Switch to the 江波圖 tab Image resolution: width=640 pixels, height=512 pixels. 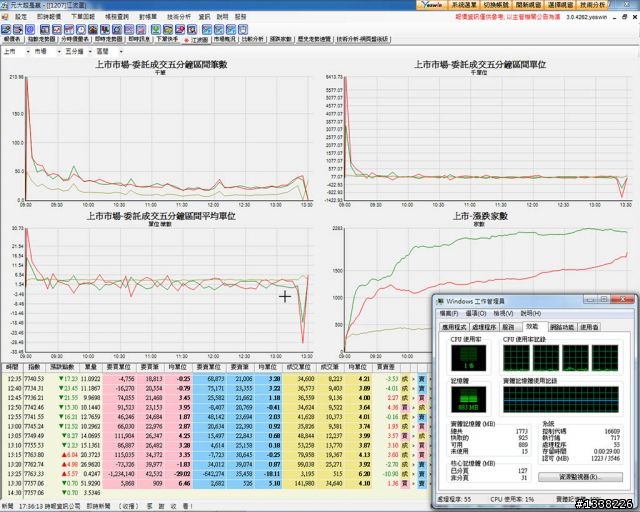197,40
